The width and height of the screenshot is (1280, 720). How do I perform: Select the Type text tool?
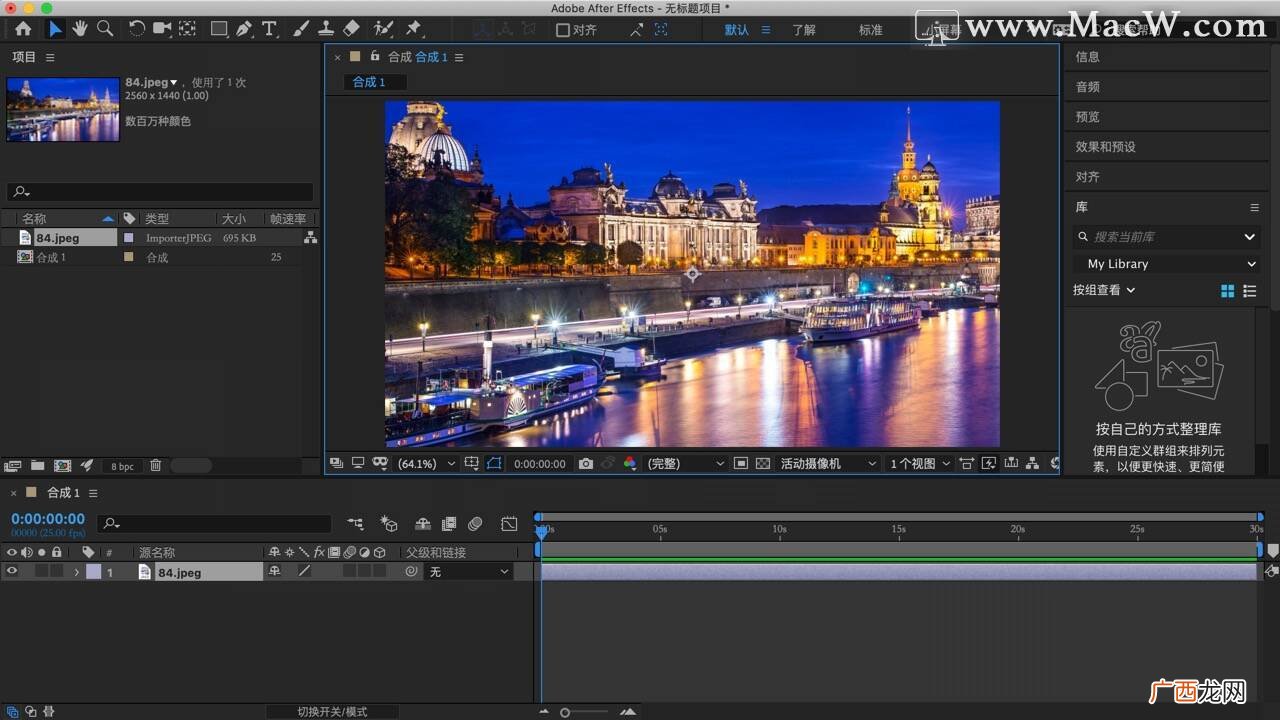(269, 29)
